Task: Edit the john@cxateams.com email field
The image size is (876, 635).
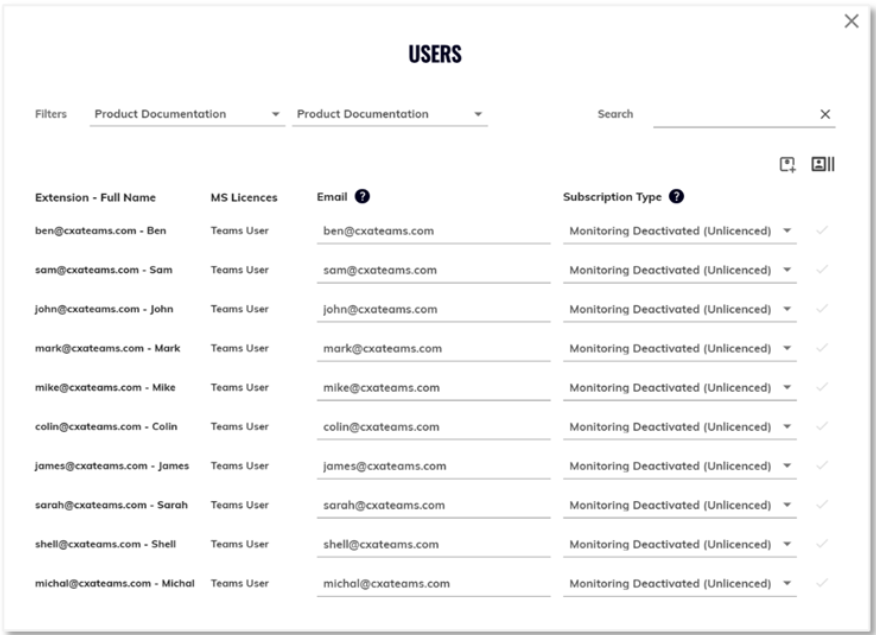Action: pos(433,309)
